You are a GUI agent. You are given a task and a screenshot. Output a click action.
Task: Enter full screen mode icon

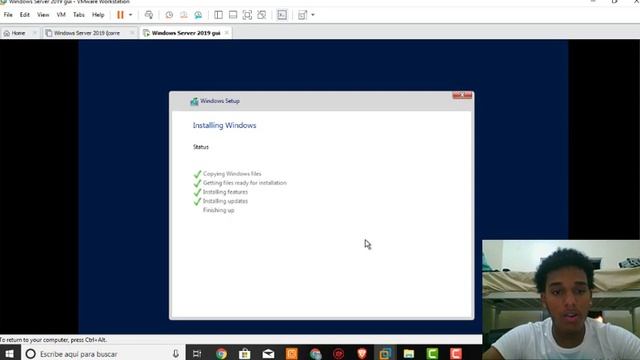247,15
